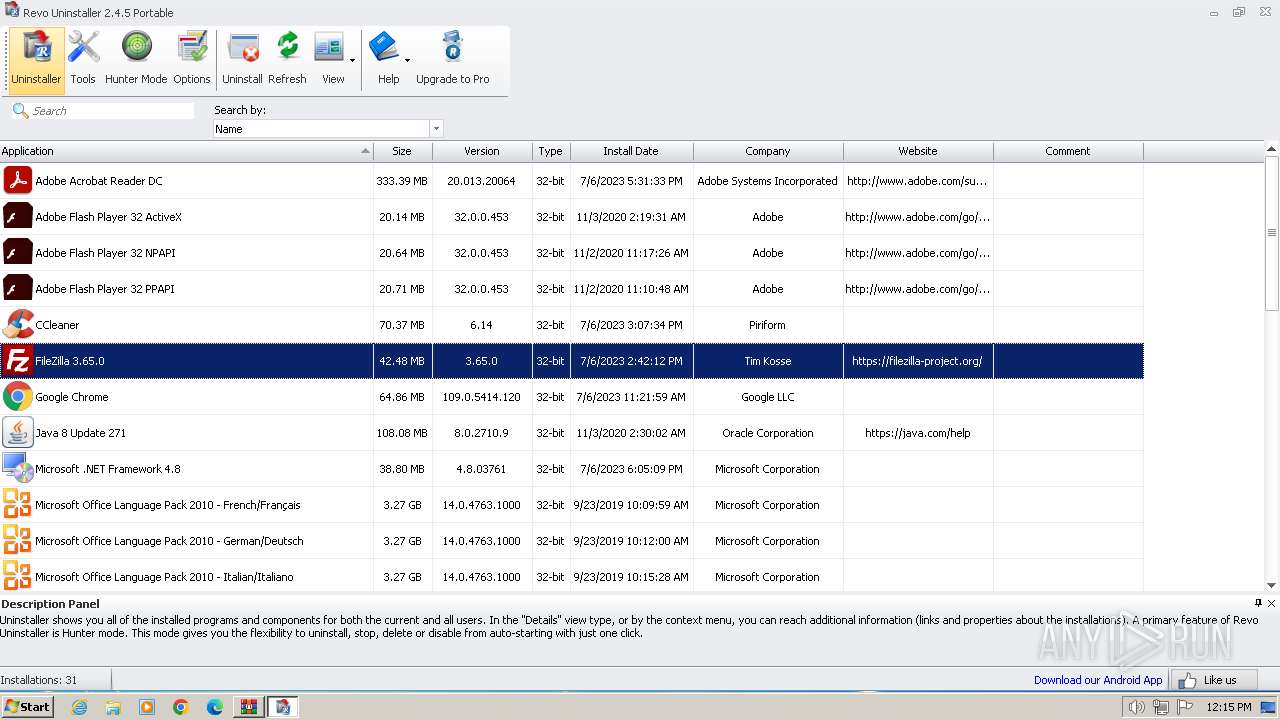Click the https://filezilla-project.org/ website cell

coord(918,361)
